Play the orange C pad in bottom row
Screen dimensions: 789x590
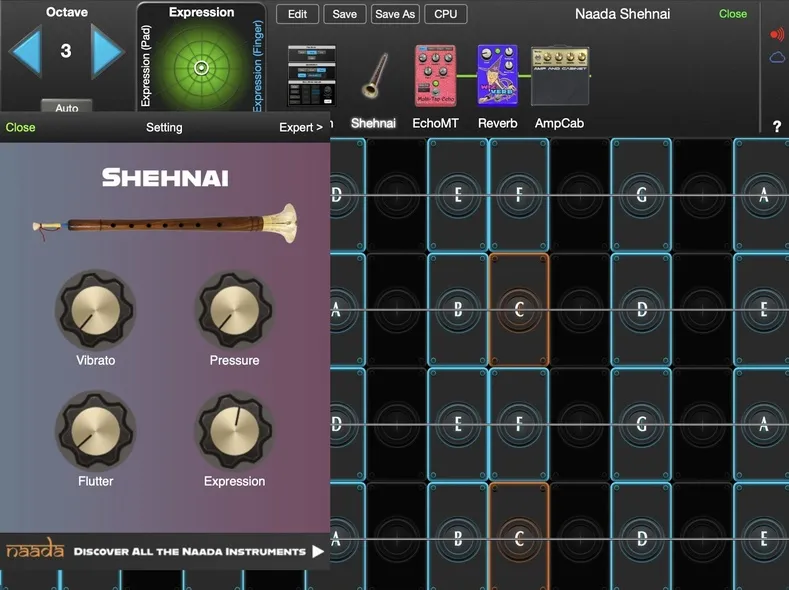[519, 537]
